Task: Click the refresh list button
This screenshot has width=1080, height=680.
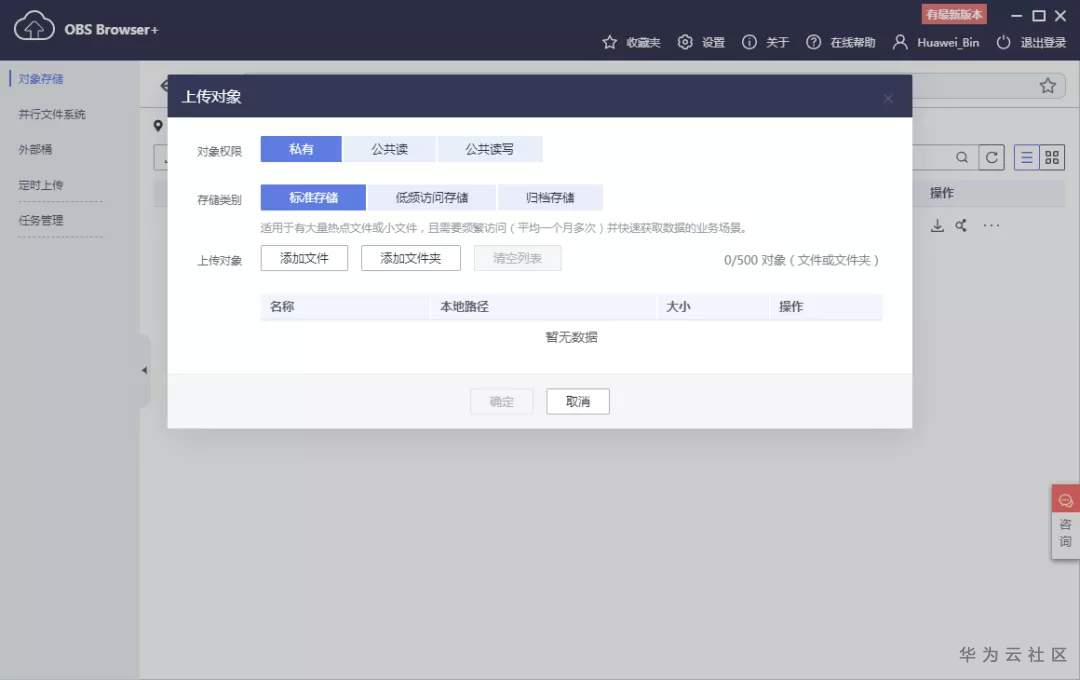Action: point(991,158)
